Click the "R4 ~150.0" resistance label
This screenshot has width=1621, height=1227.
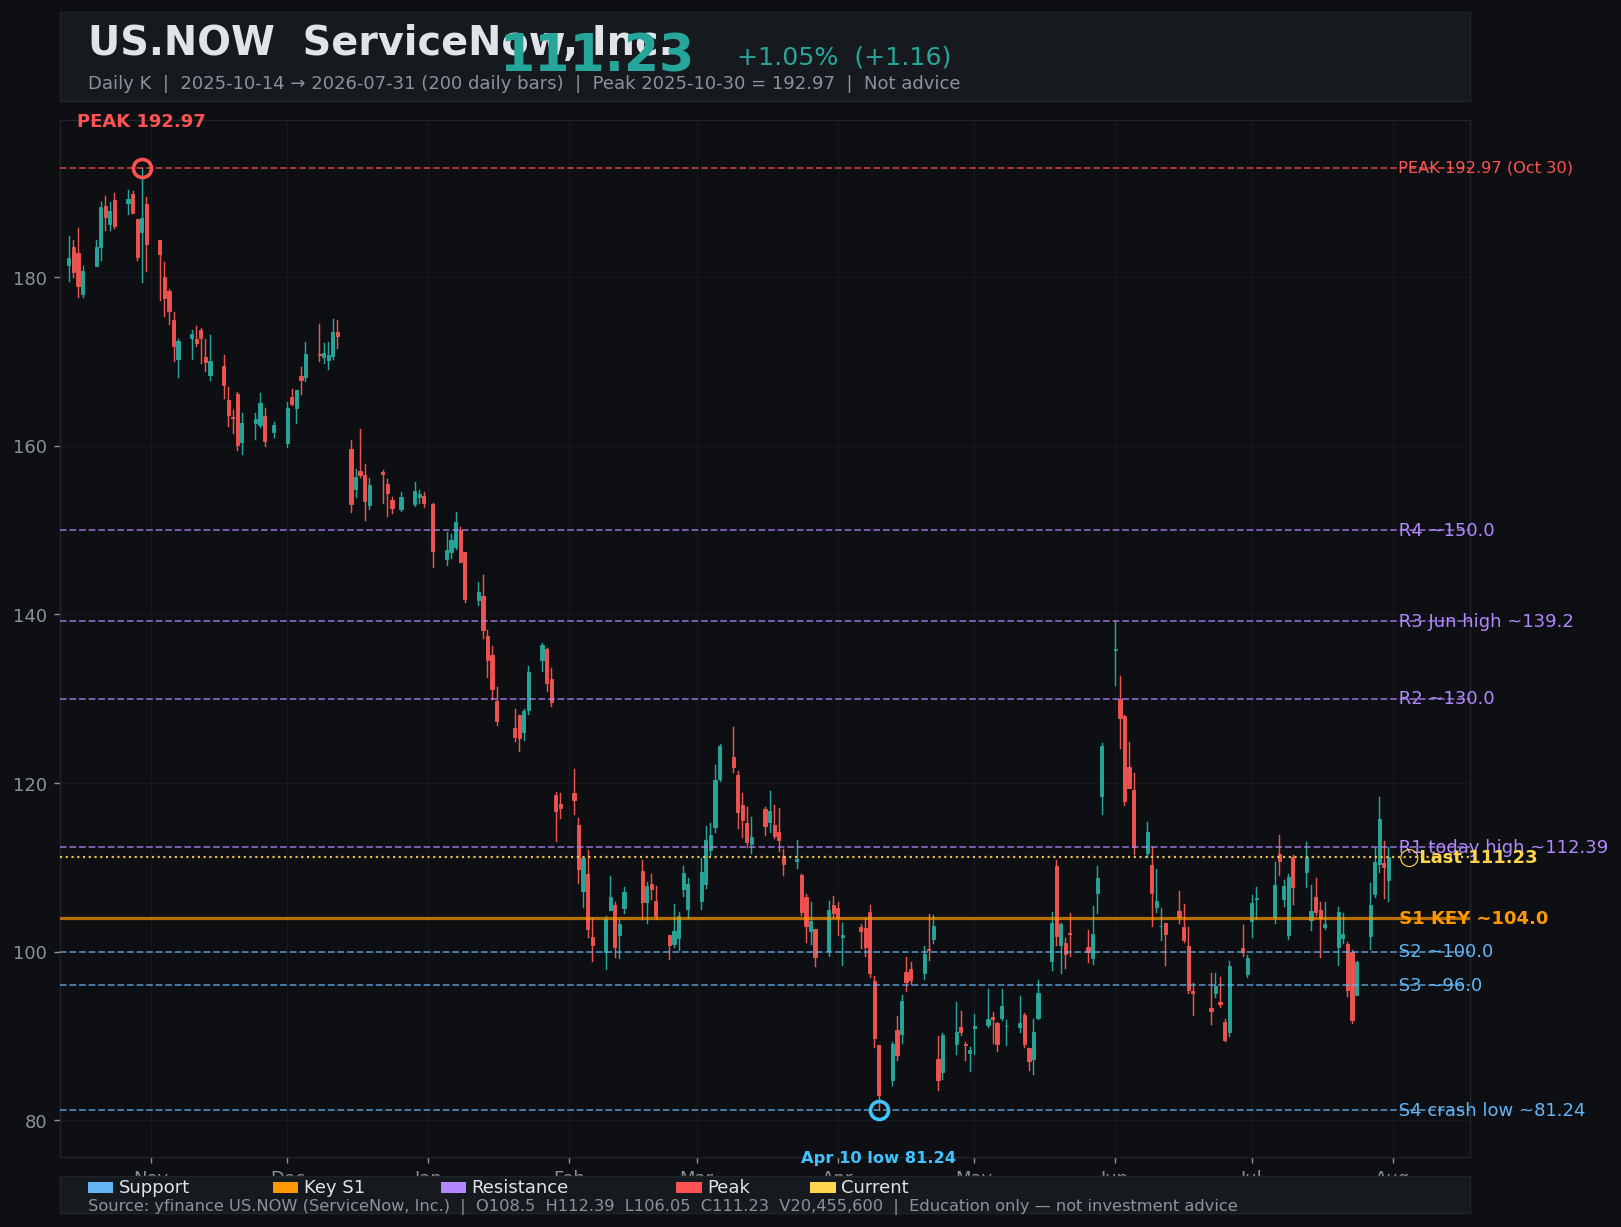pyautogui.click(x=1446, y=530)
